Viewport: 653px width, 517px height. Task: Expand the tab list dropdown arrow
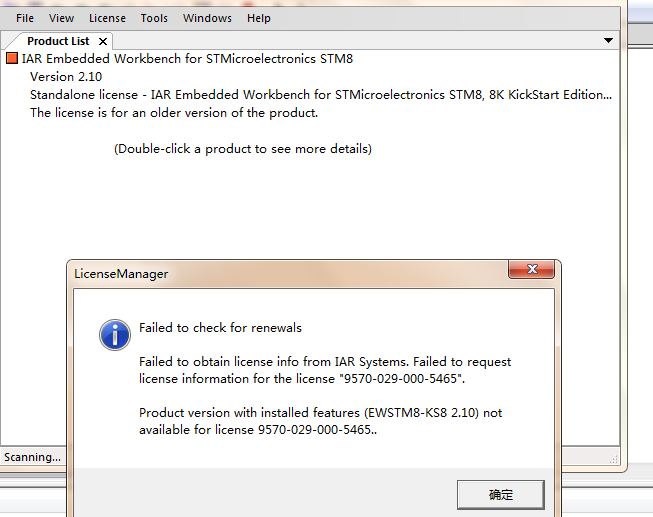click(608, 40)
